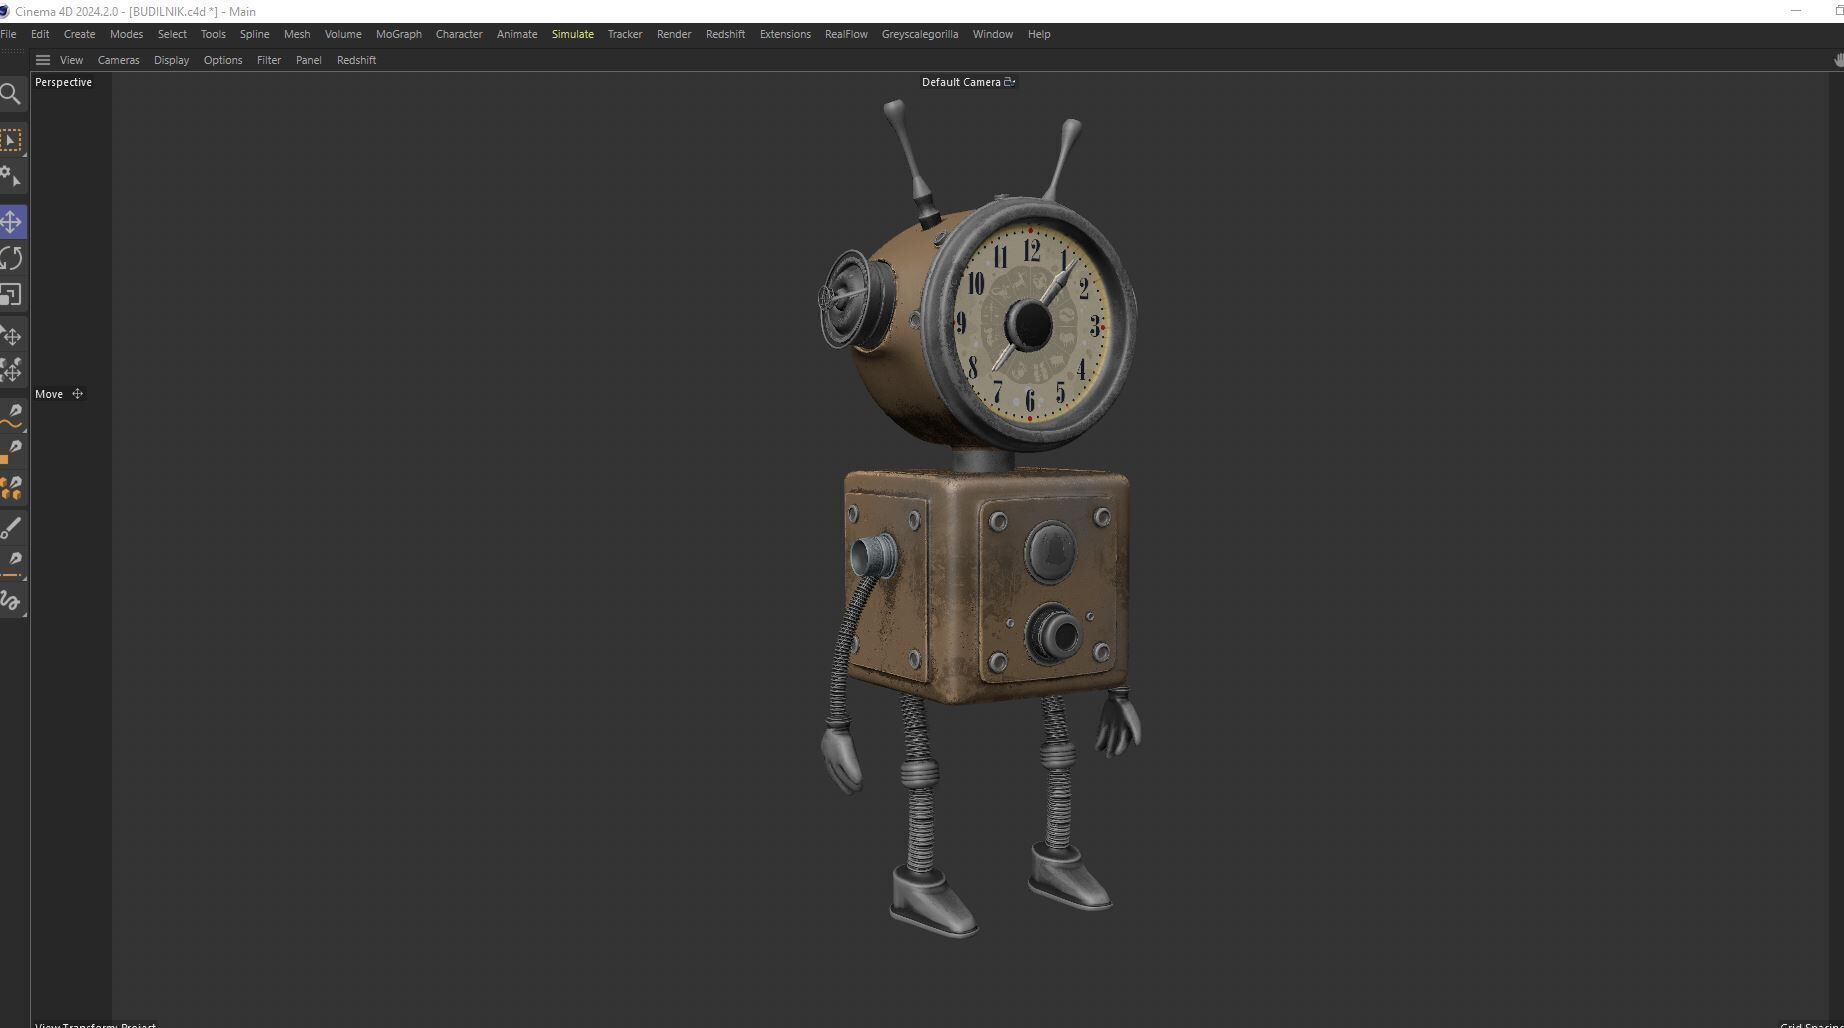
Task: Select the Paint brush tool
Action: [12, 527]
